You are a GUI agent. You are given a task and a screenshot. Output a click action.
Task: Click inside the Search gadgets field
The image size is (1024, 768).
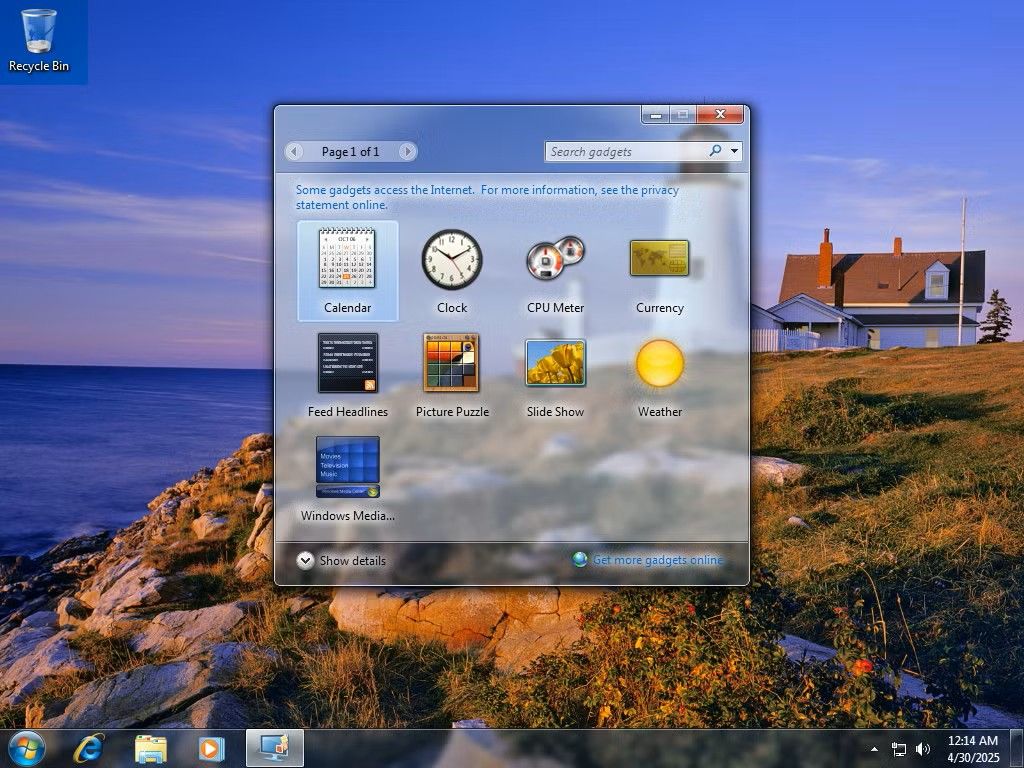point(620,151)
